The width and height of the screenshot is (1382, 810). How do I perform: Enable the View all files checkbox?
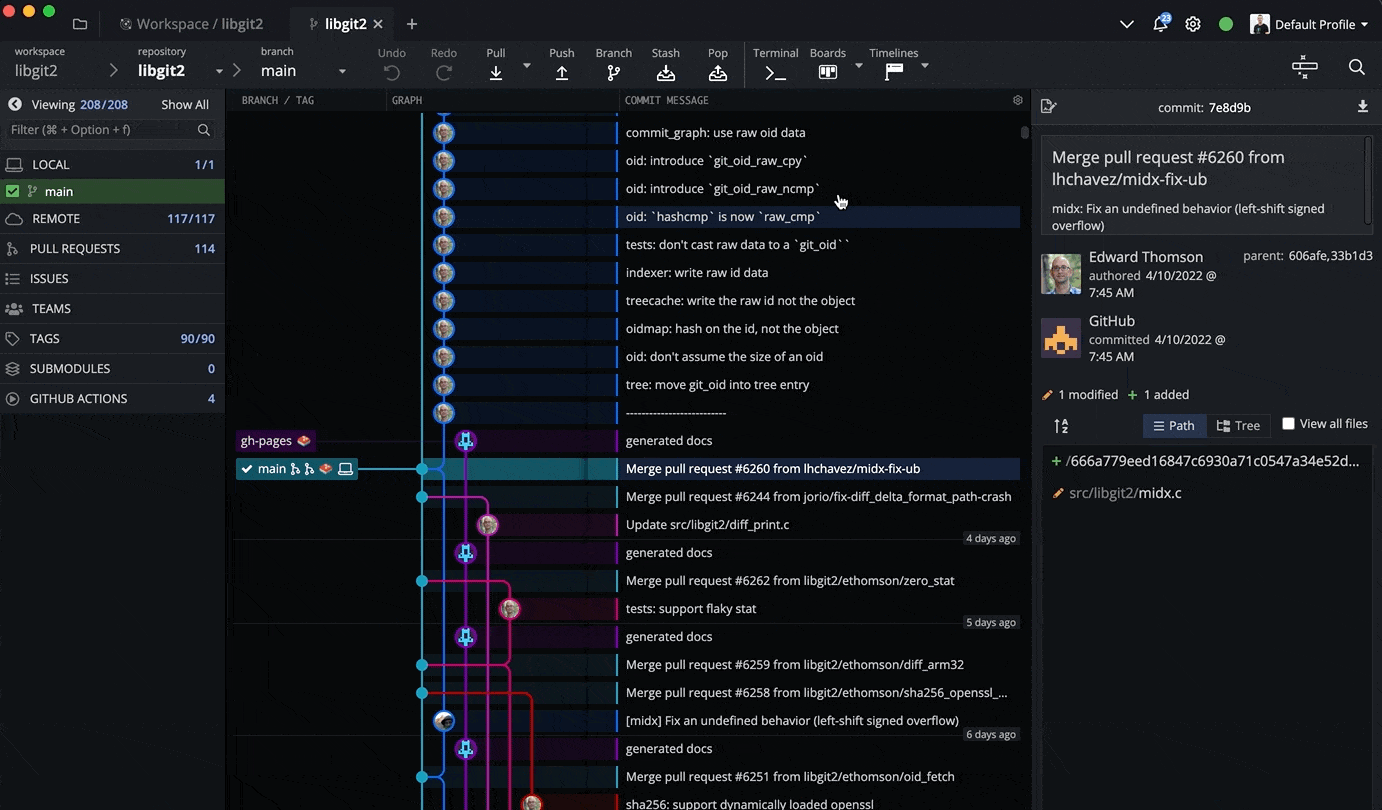(1288, 424)
